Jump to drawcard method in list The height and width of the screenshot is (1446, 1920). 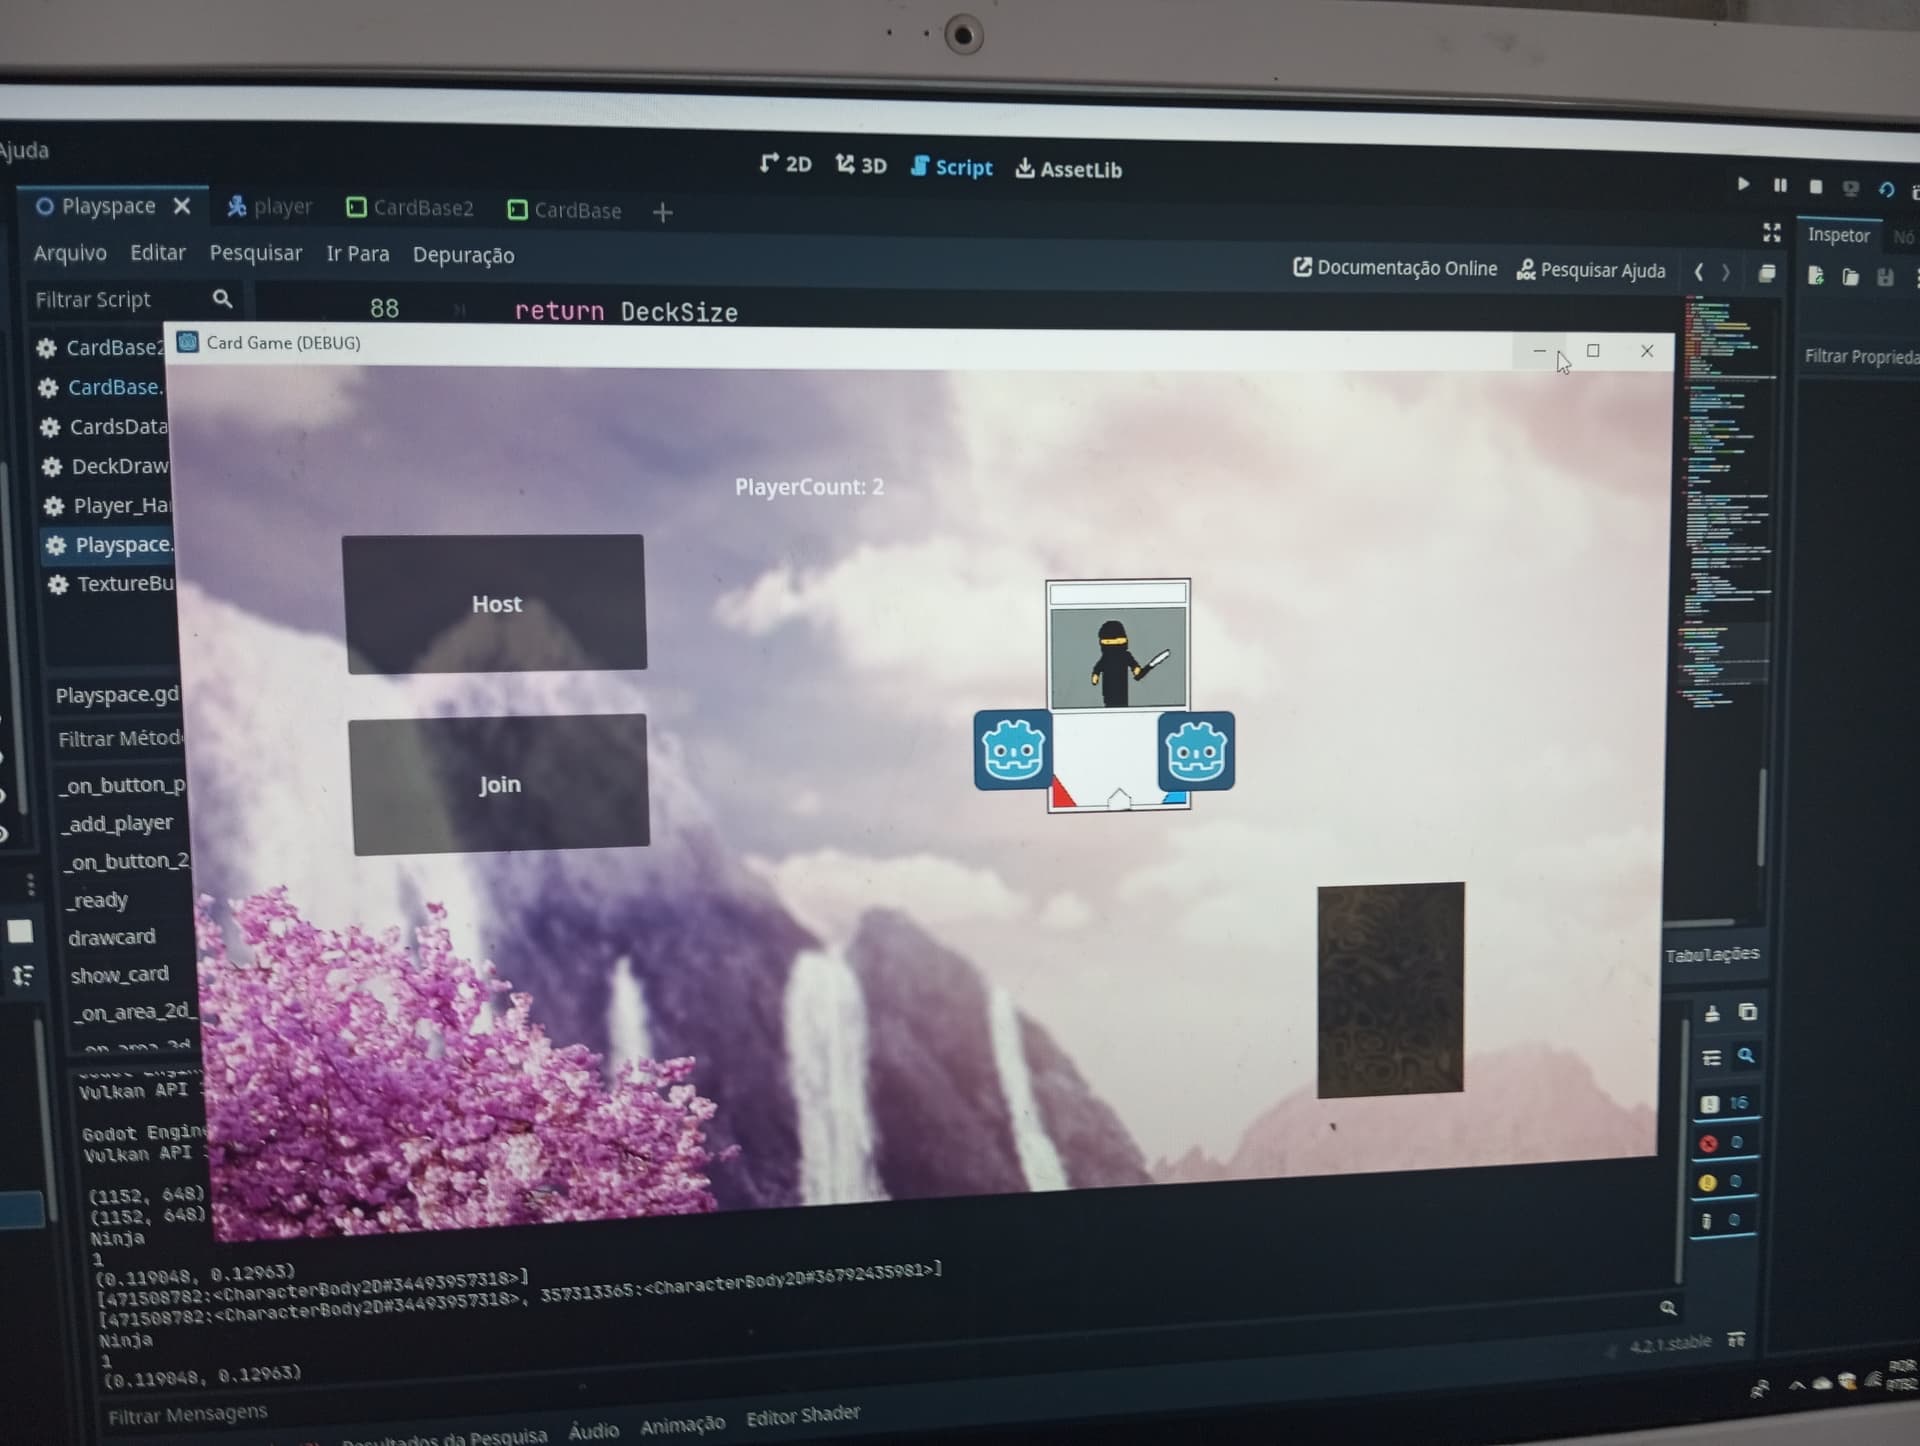click(x=112, y=937)
